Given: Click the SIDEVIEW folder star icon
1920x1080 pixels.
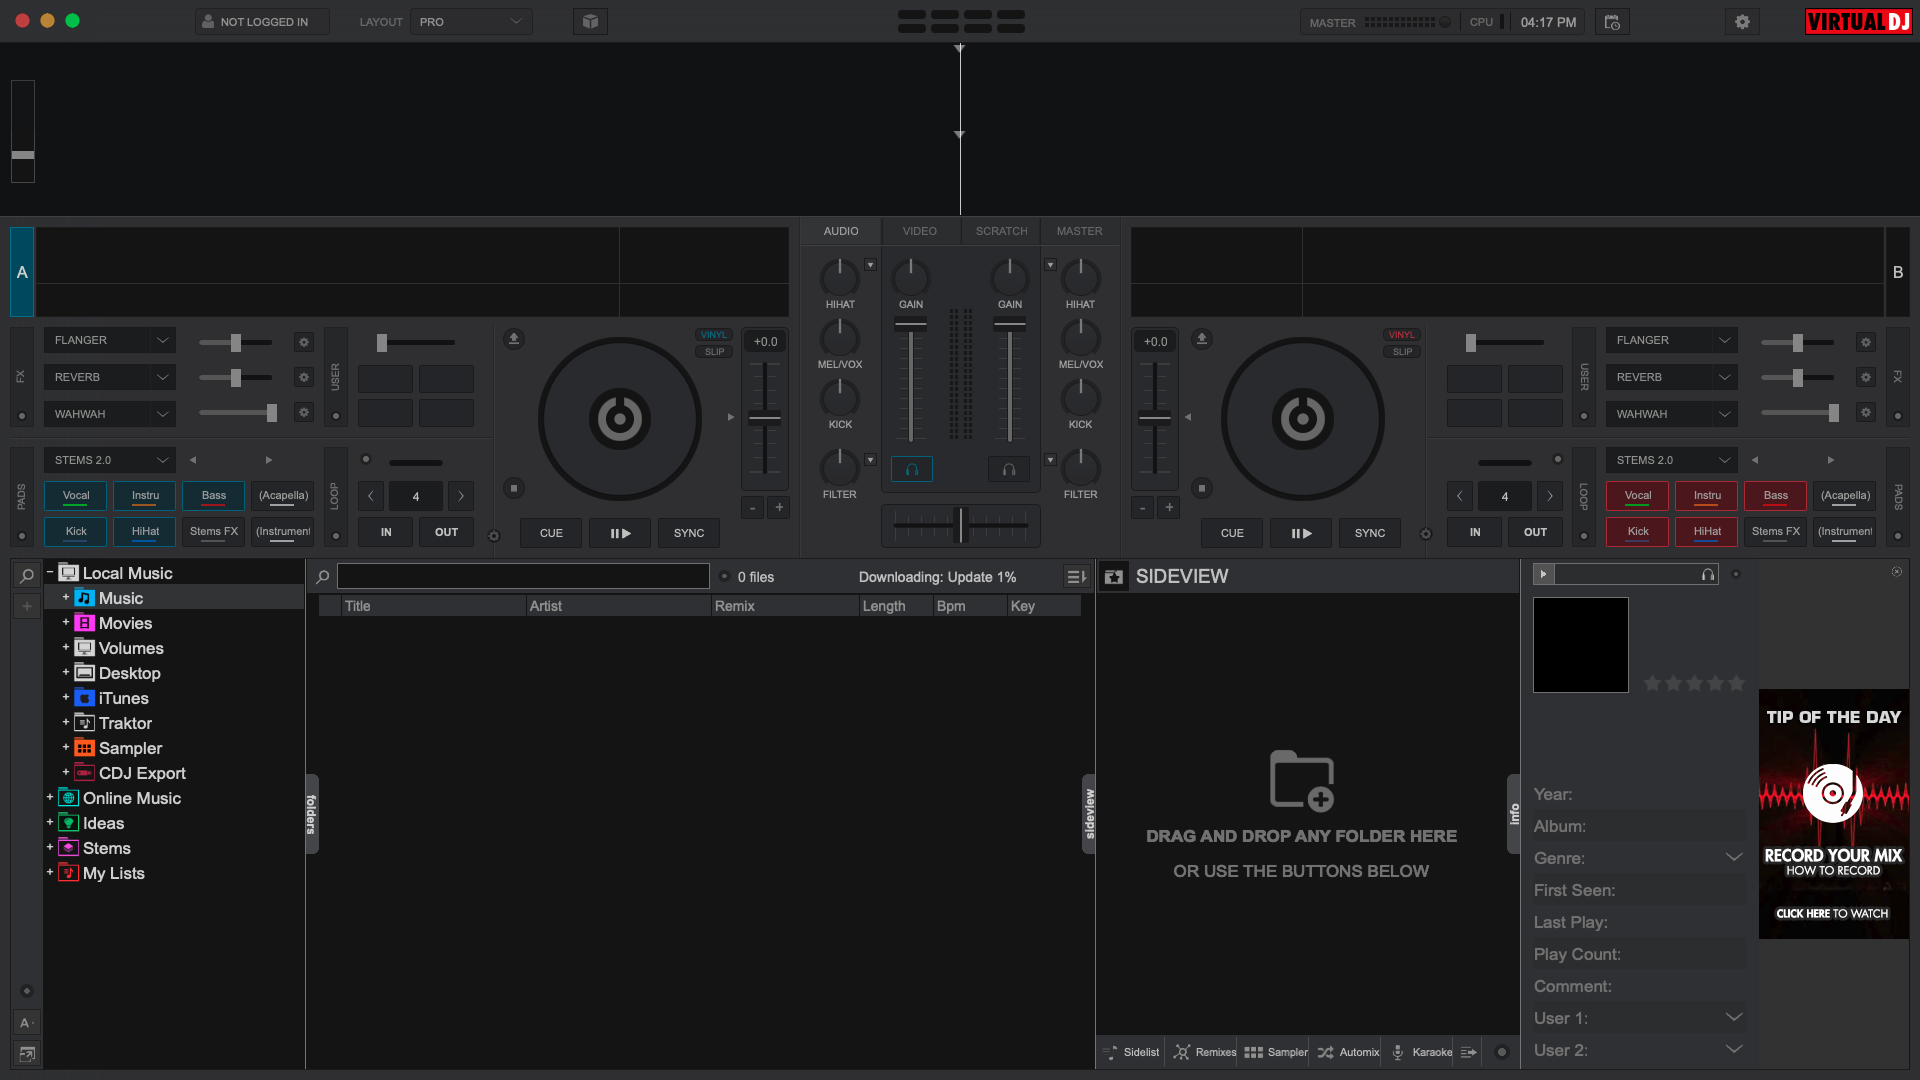Looking at the screenshot, I should [x=1114, y=577].
